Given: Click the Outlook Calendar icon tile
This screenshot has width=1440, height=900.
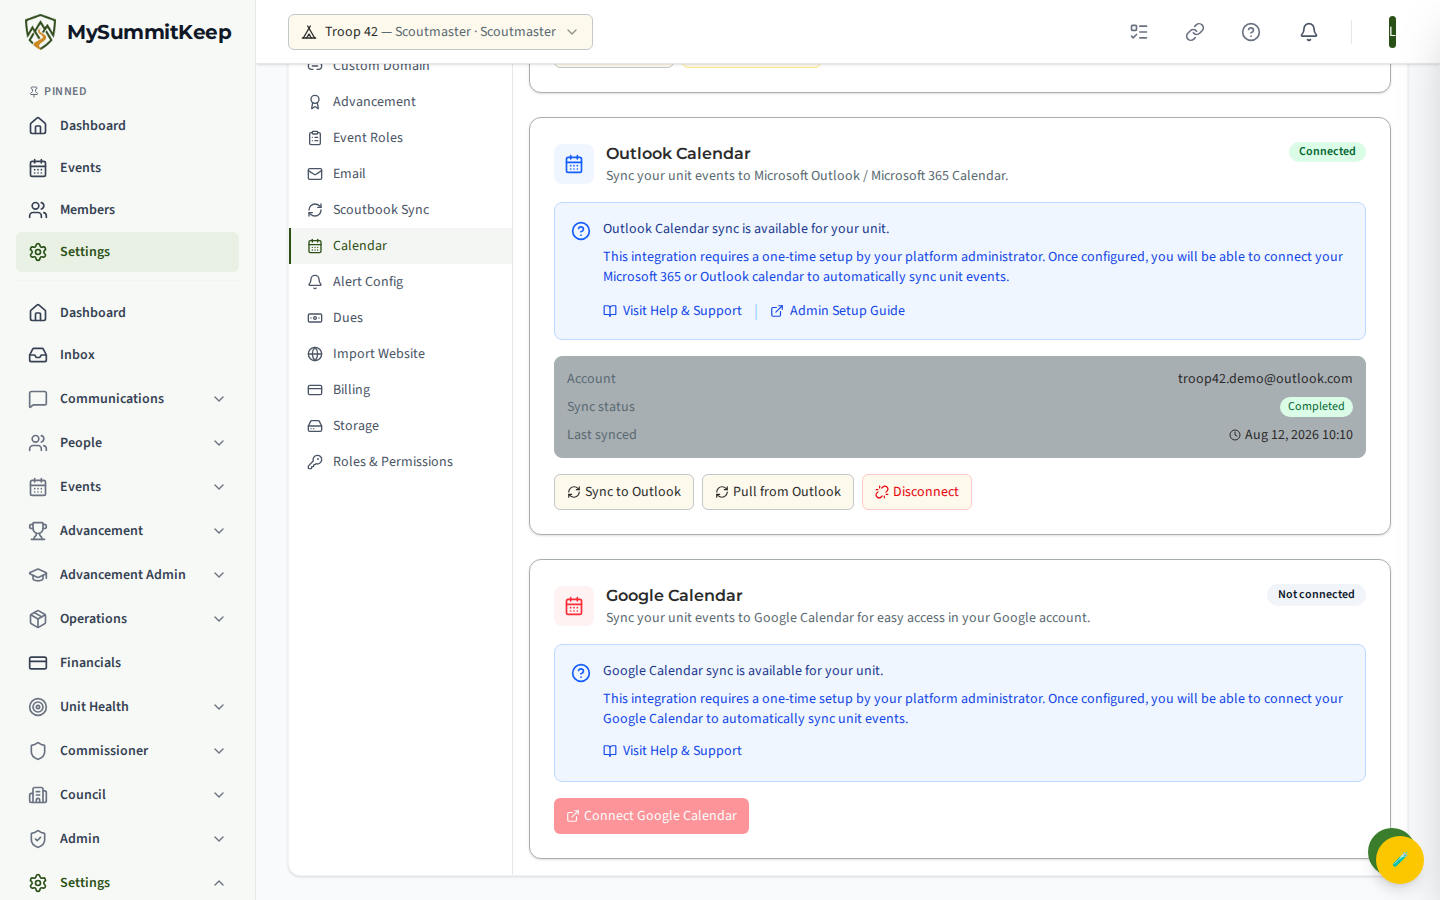Looking at the screenshot, I should click(x=574, y=164).
